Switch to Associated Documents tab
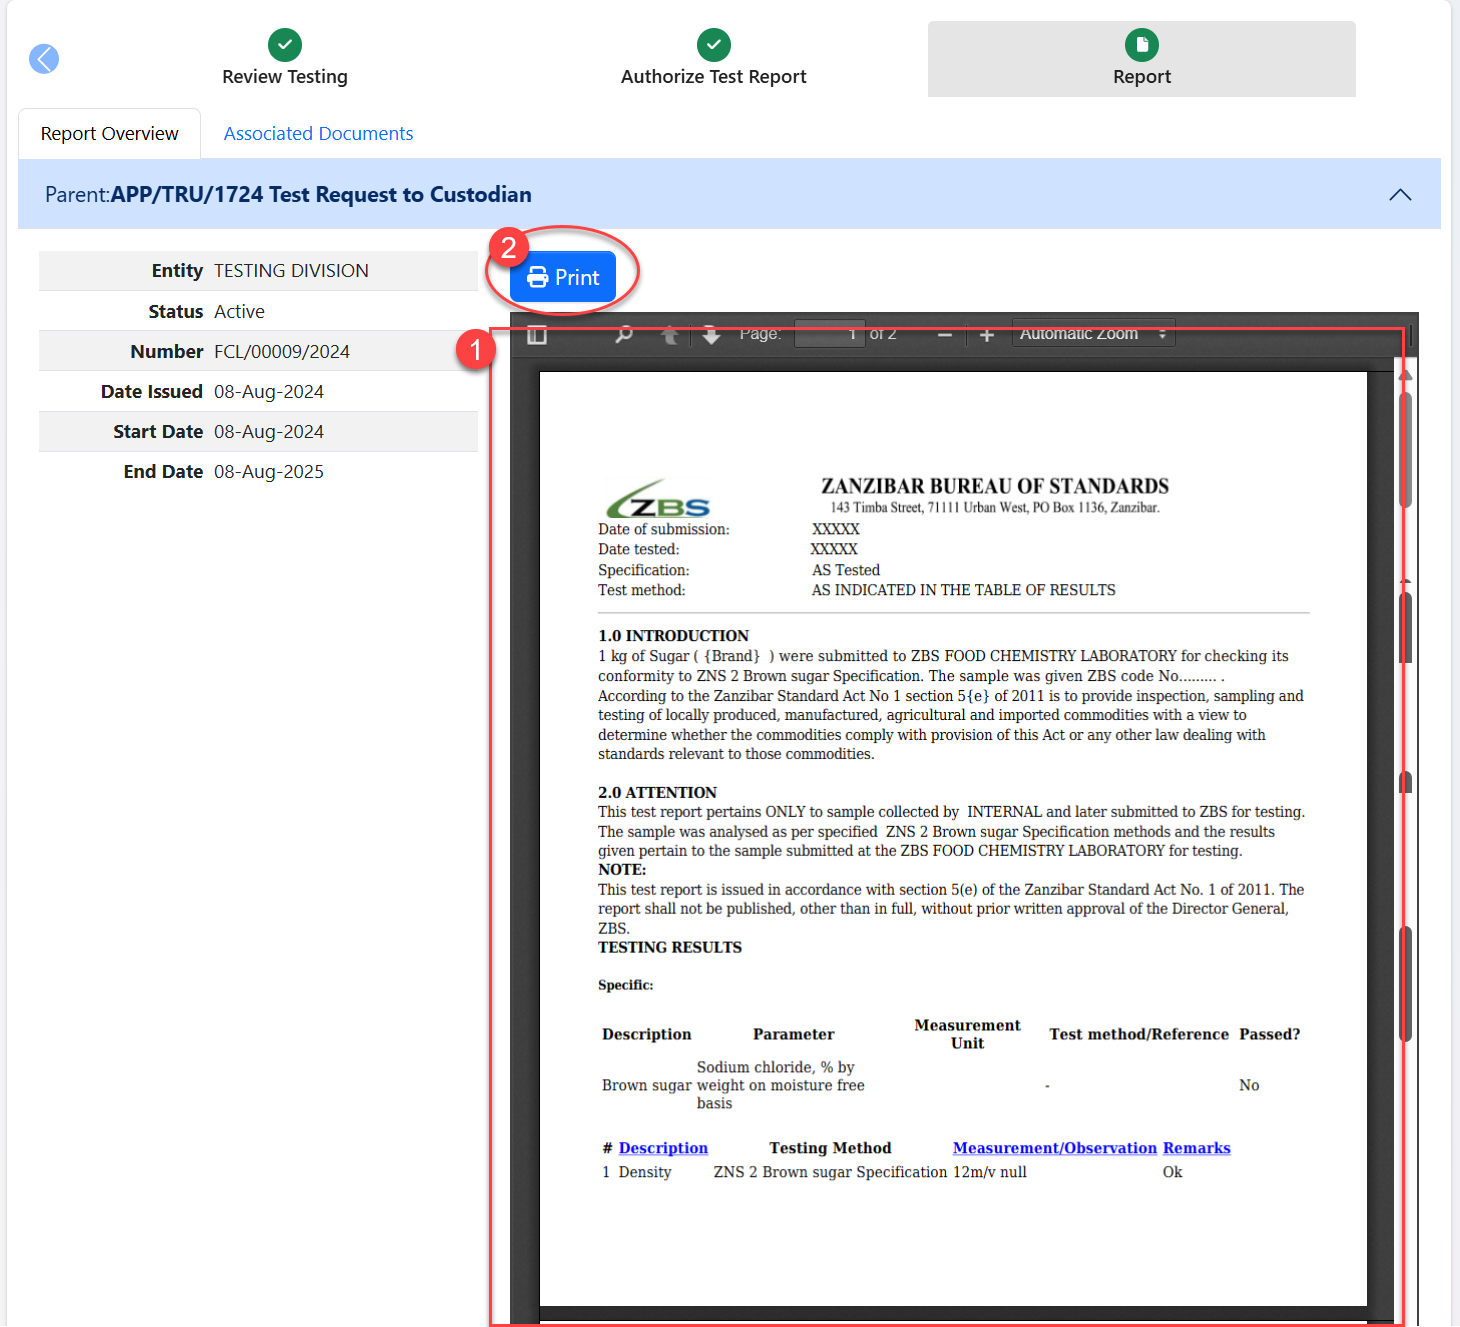The height and width of the screenshot is (1327, 1460). pos(318,134)
